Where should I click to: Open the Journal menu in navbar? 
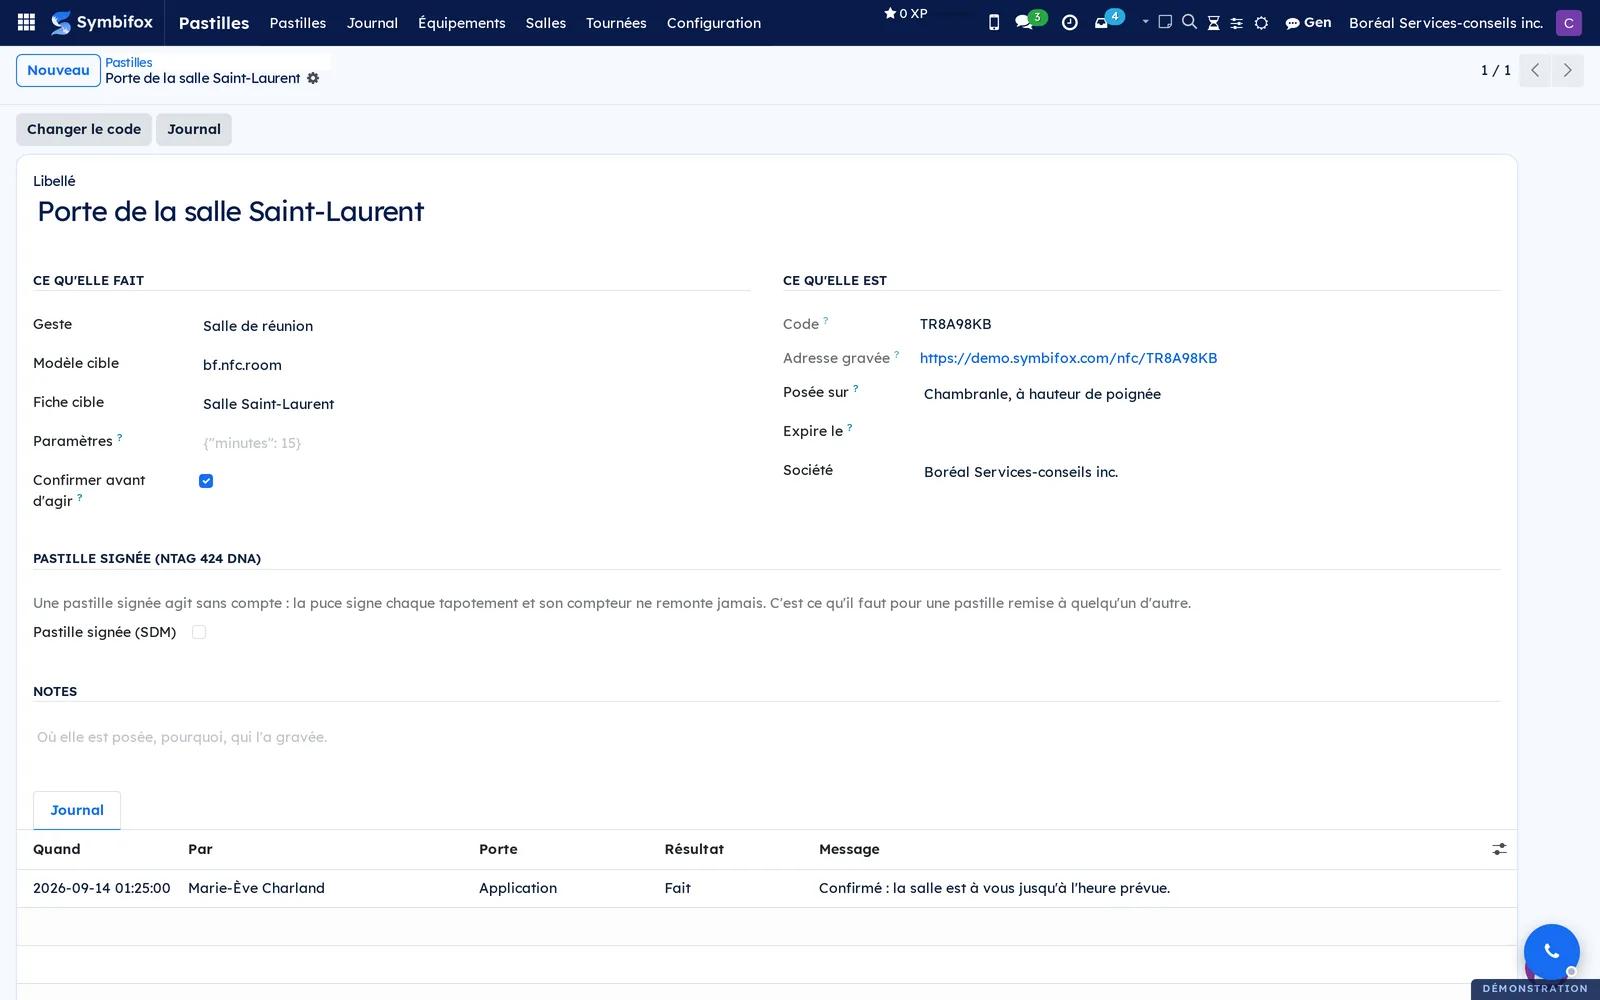(x=372, y=22)
